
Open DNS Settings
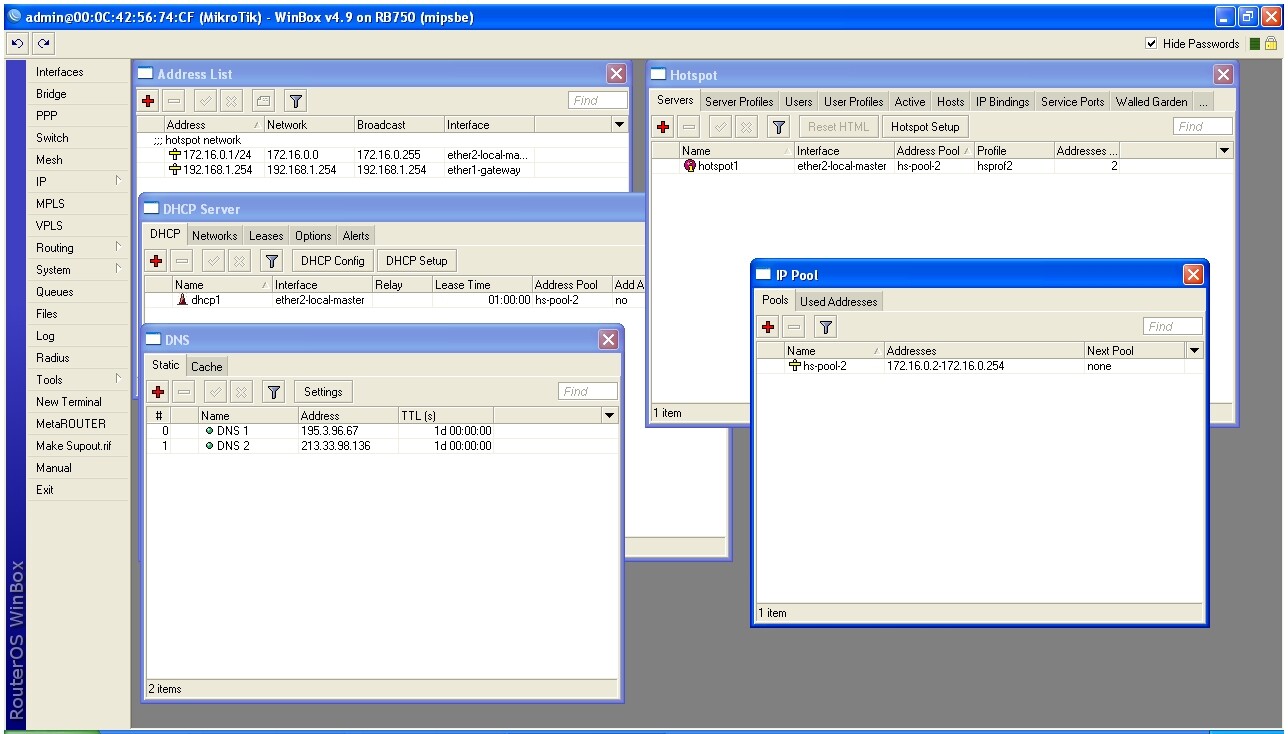(x=323, y=392)
